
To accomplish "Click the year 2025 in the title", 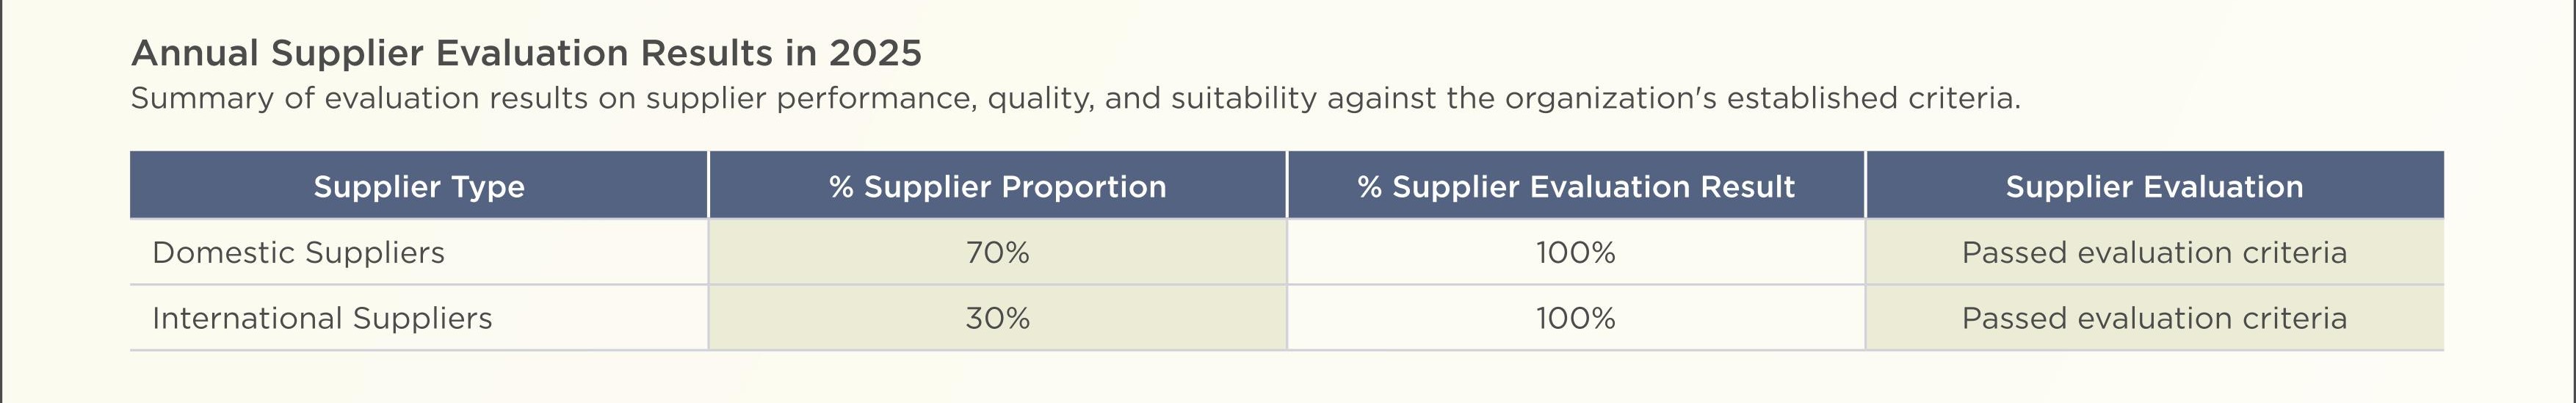I will (875, 53).
